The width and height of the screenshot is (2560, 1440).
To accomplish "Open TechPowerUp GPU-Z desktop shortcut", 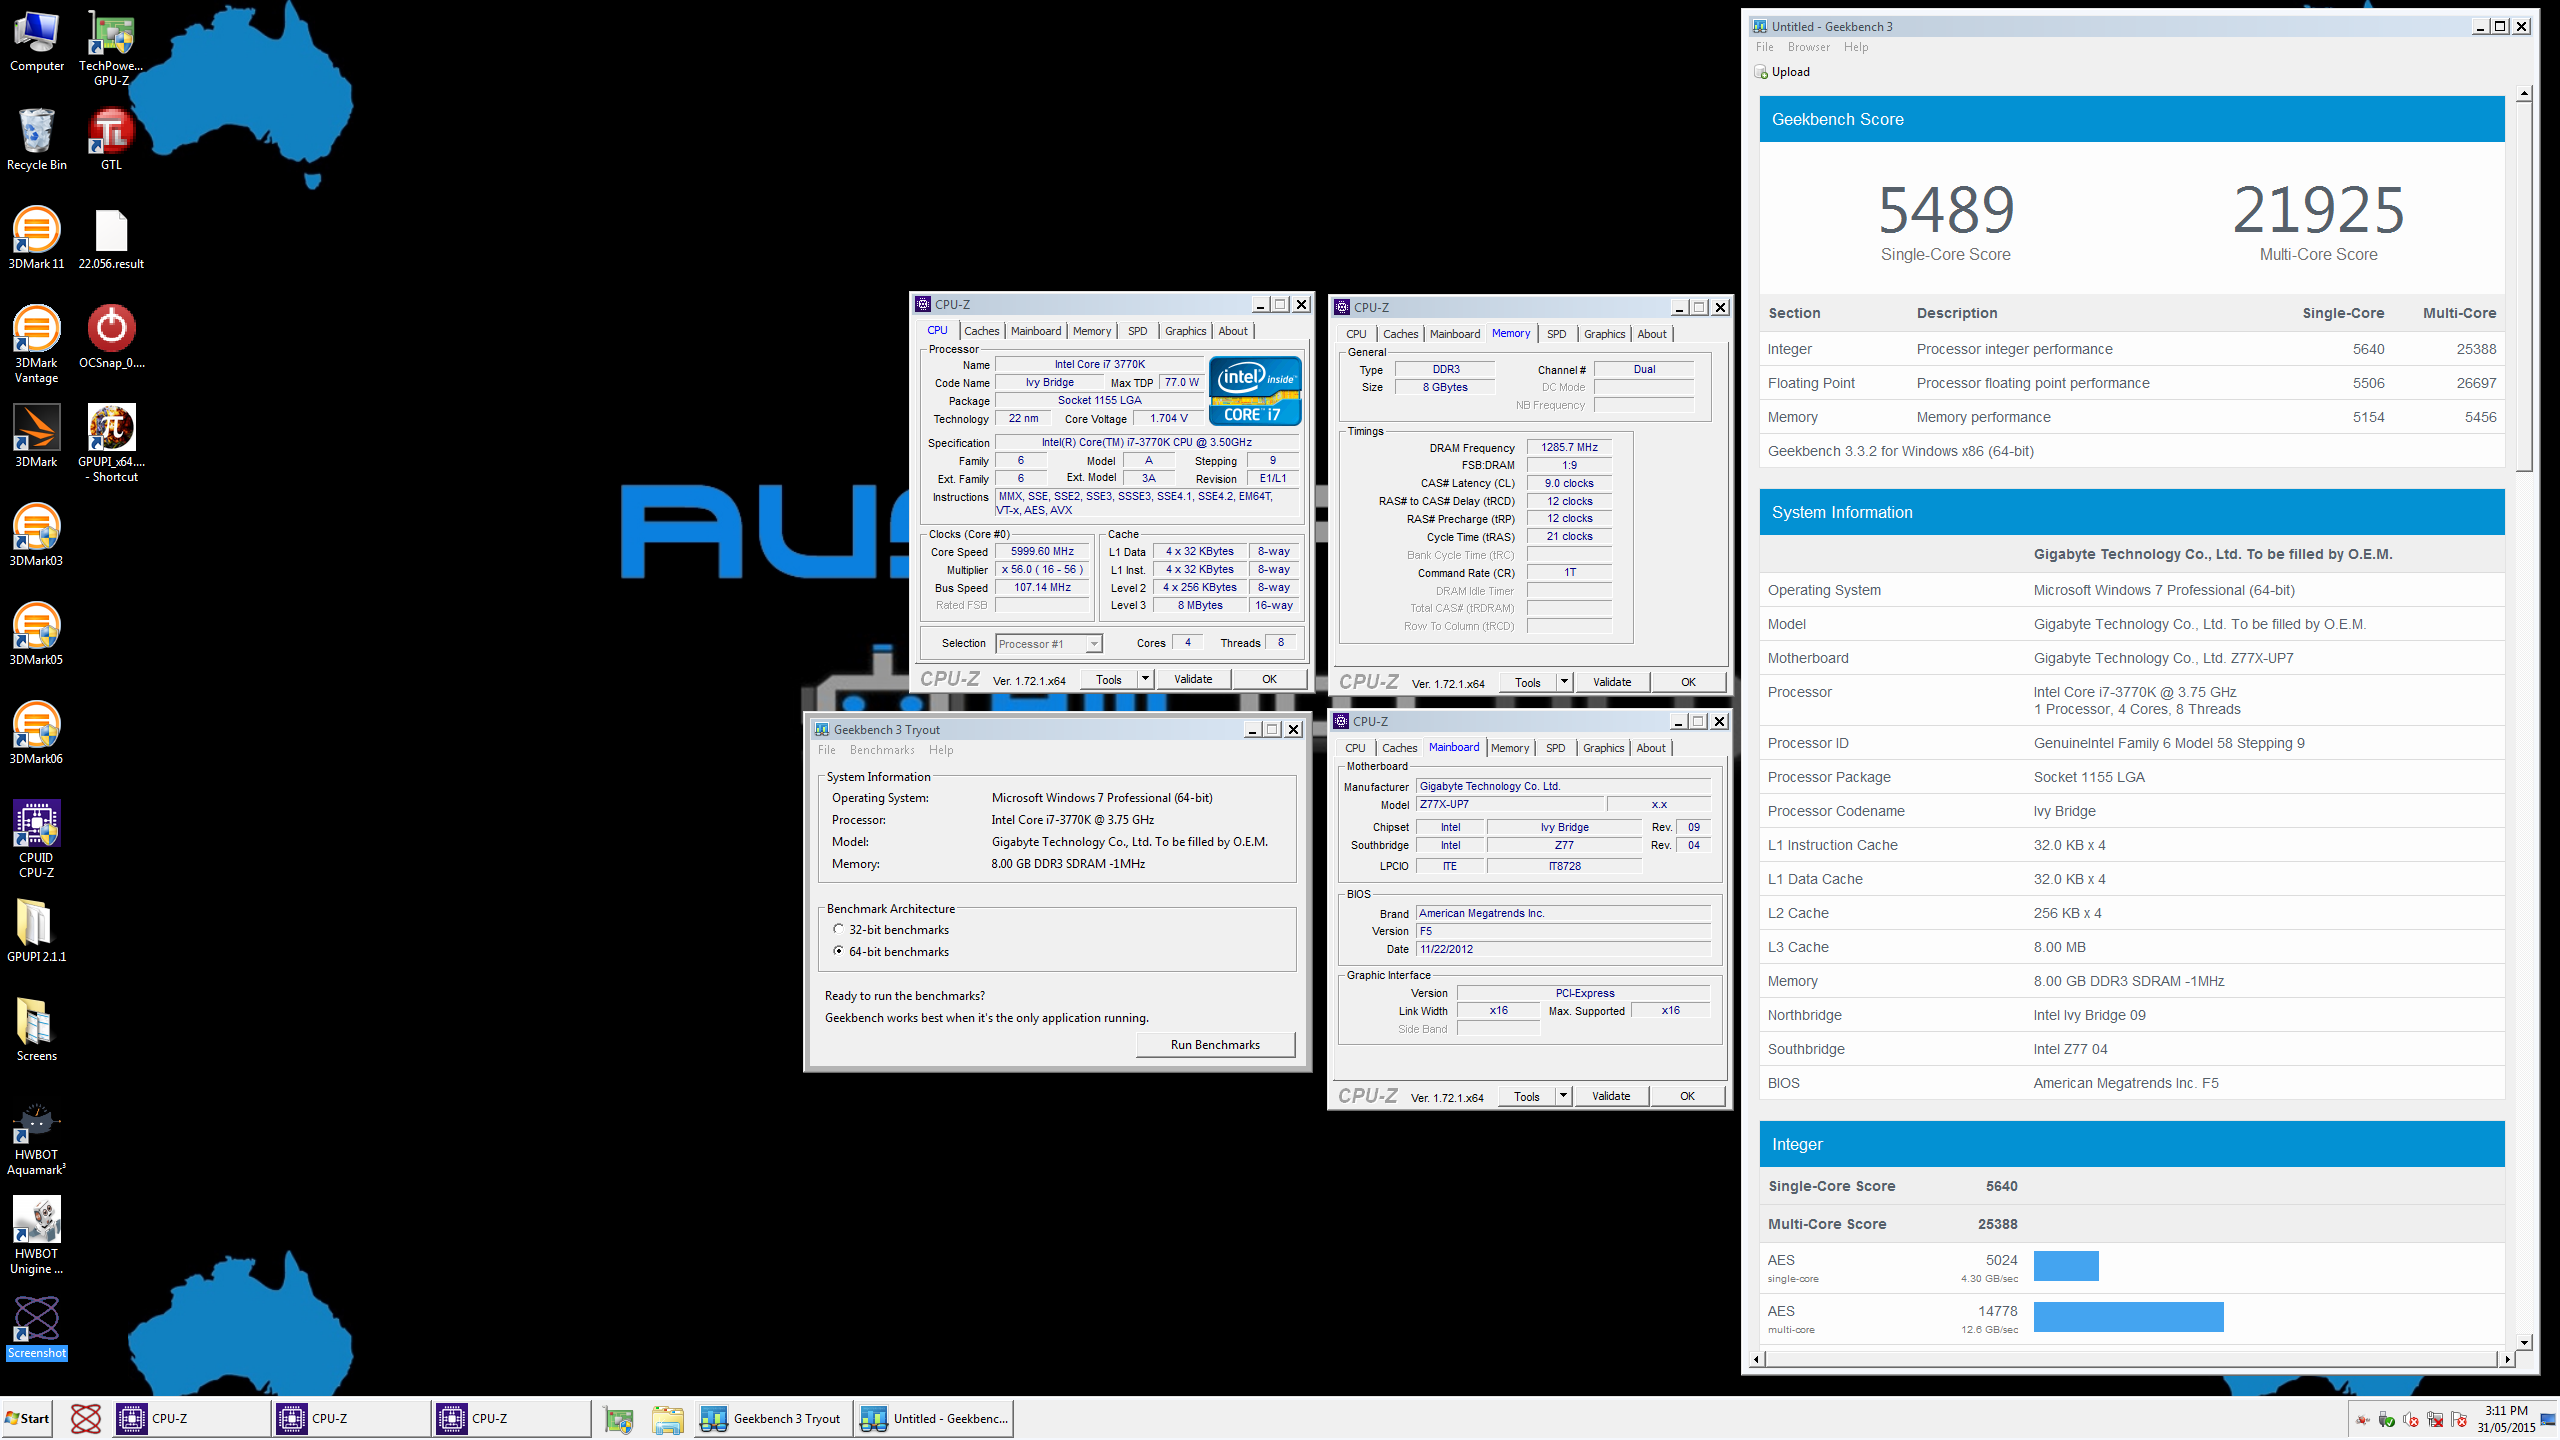I will pos(111,49).
